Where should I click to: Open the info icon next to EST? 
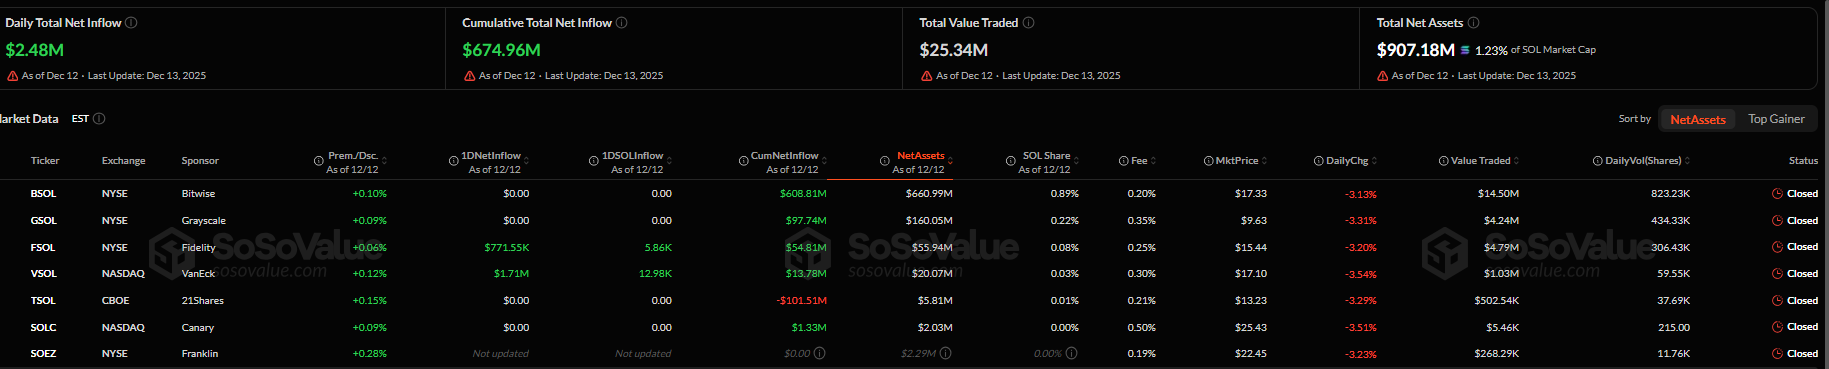point(99,119)
